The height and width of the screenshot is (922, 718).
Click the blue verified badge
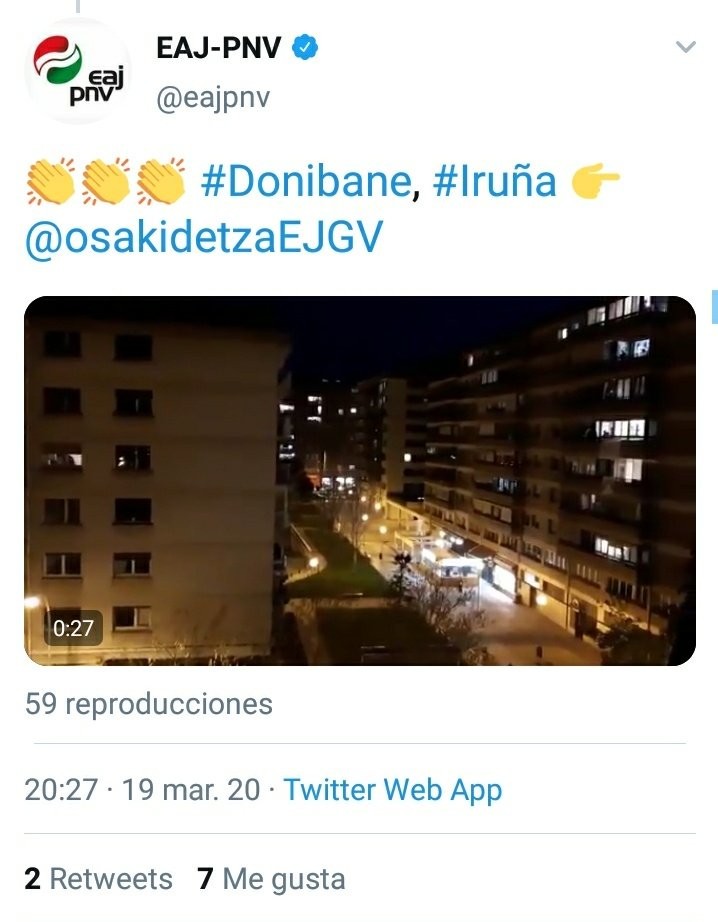(x=305, y=47)
